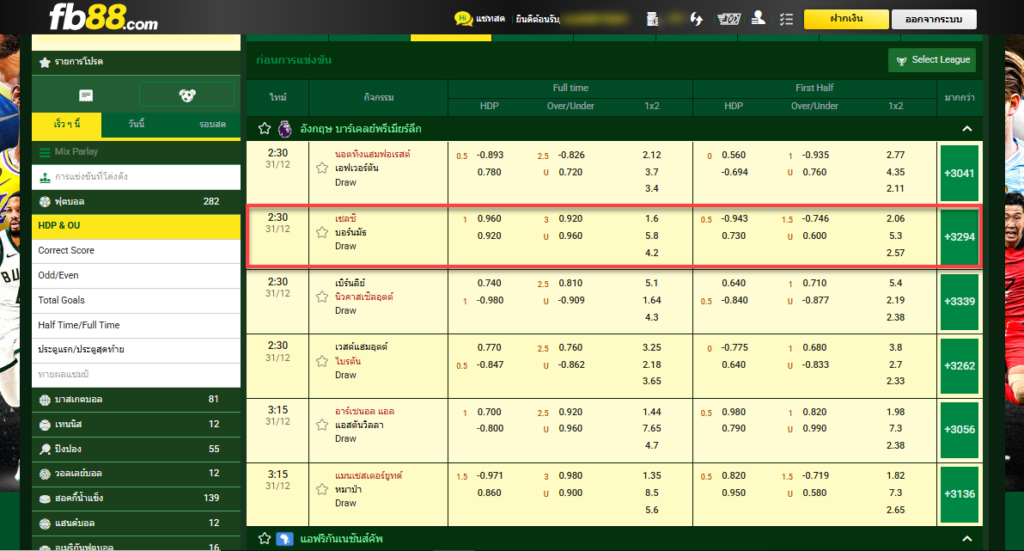Expand more markets +3294
The width and height of the screenshot is (1024, 551).
(x=959, y=237)
